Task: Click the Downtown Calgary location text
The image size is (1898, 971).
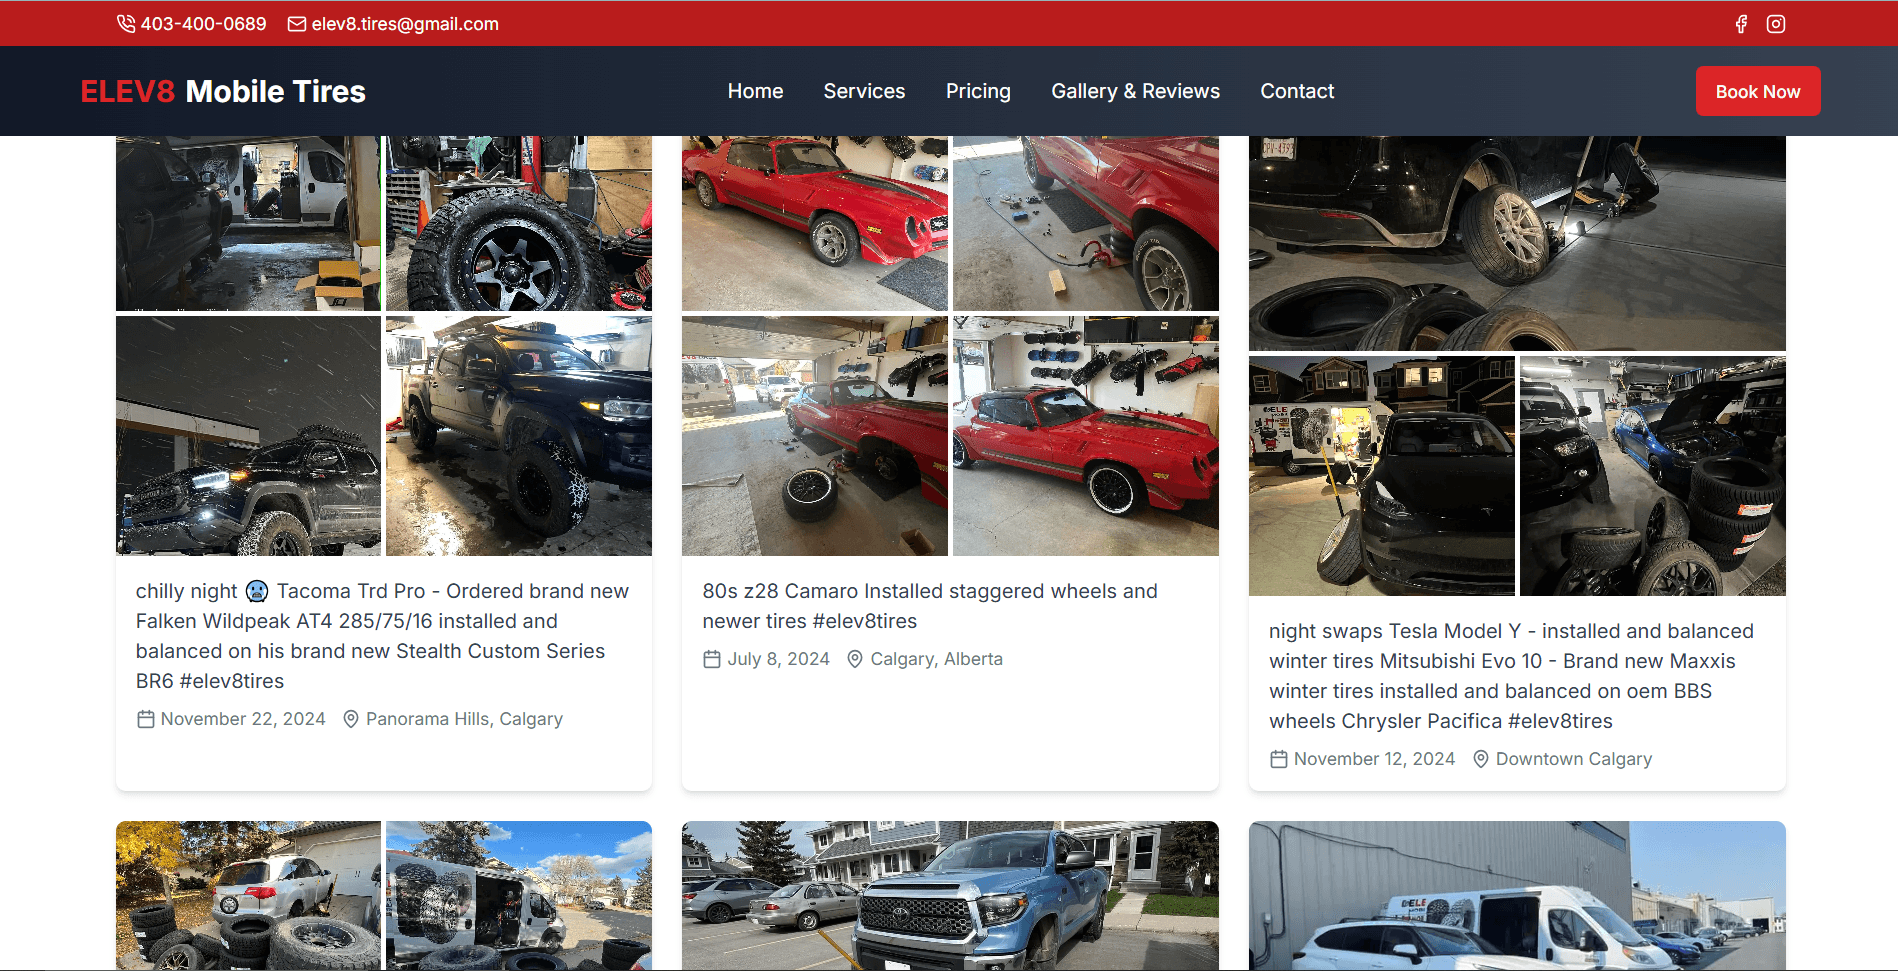Action: pyautogui.click(x=1574, y=759)
